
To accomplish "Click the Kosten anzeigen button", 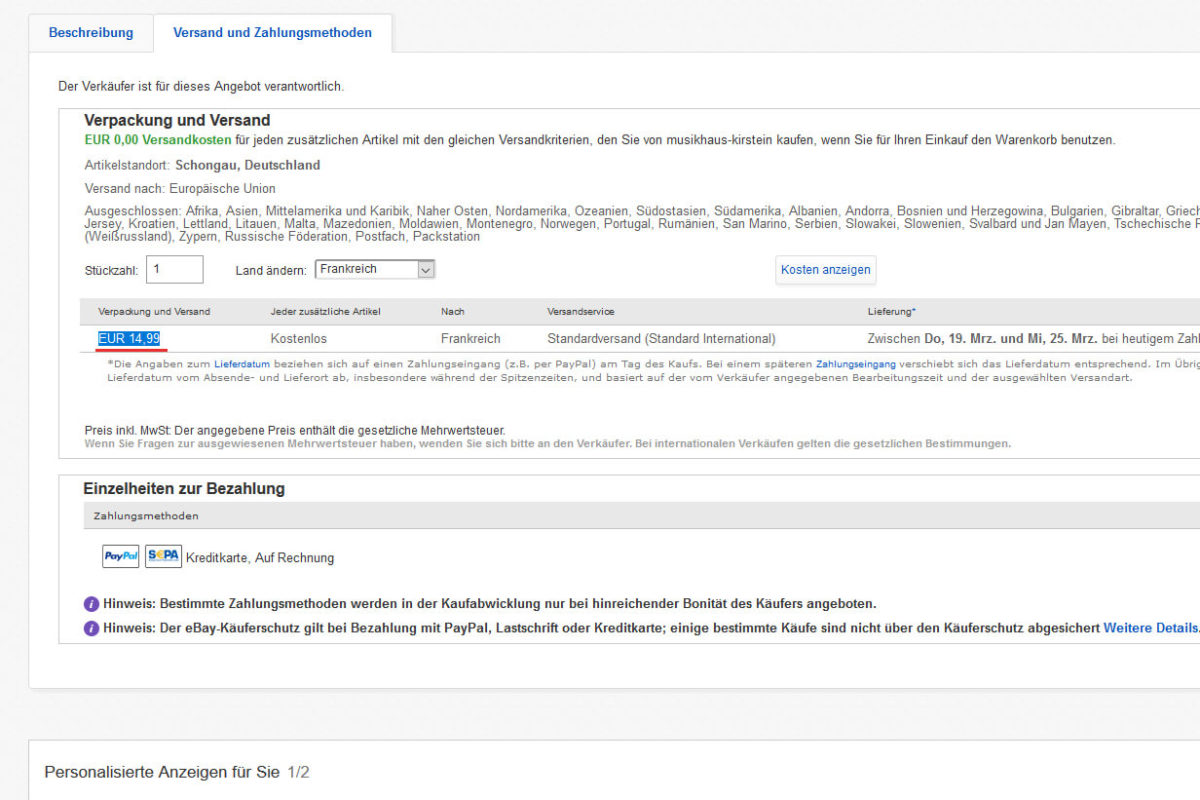I will (826, 270).
